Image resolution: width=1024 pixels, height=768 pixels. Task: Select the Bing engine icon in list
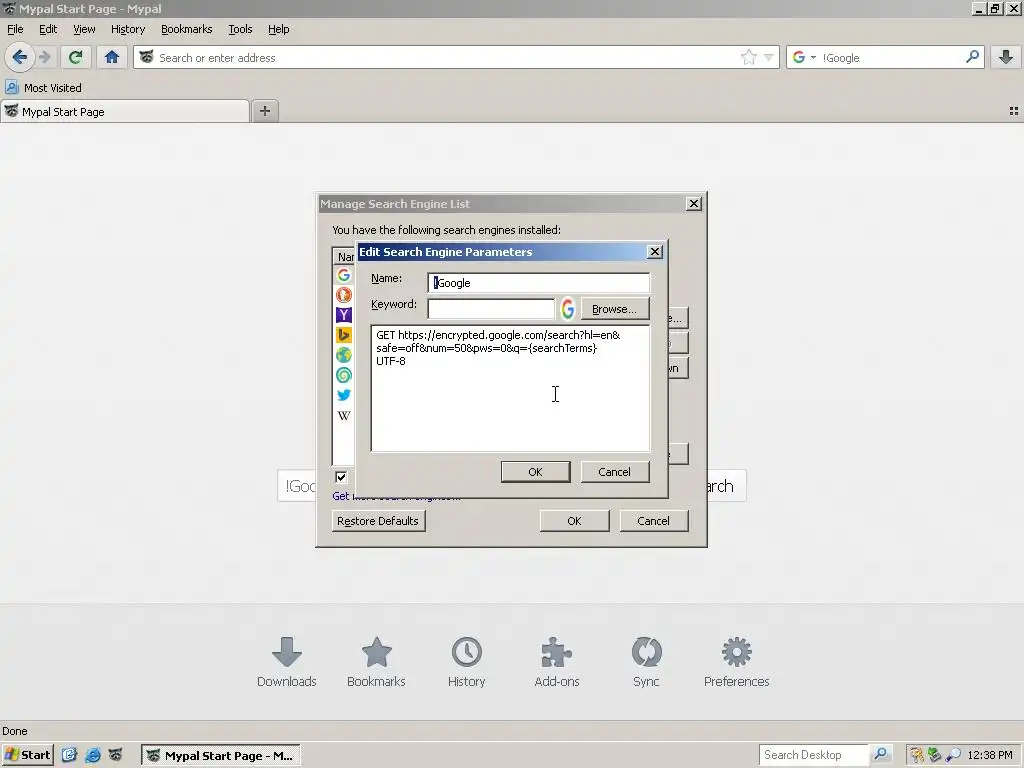[344, 335]
